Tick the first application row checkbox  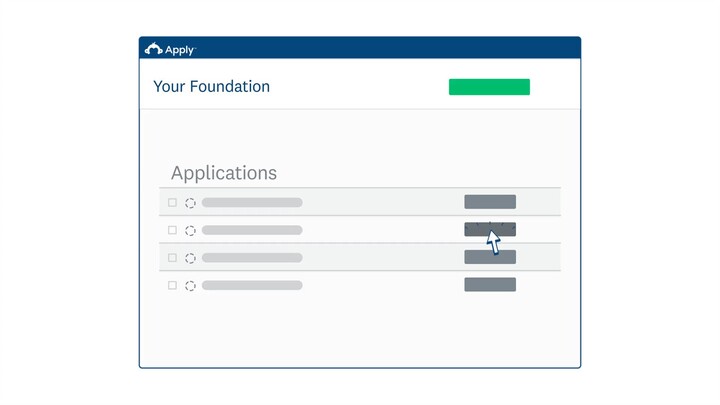[172, 202]
